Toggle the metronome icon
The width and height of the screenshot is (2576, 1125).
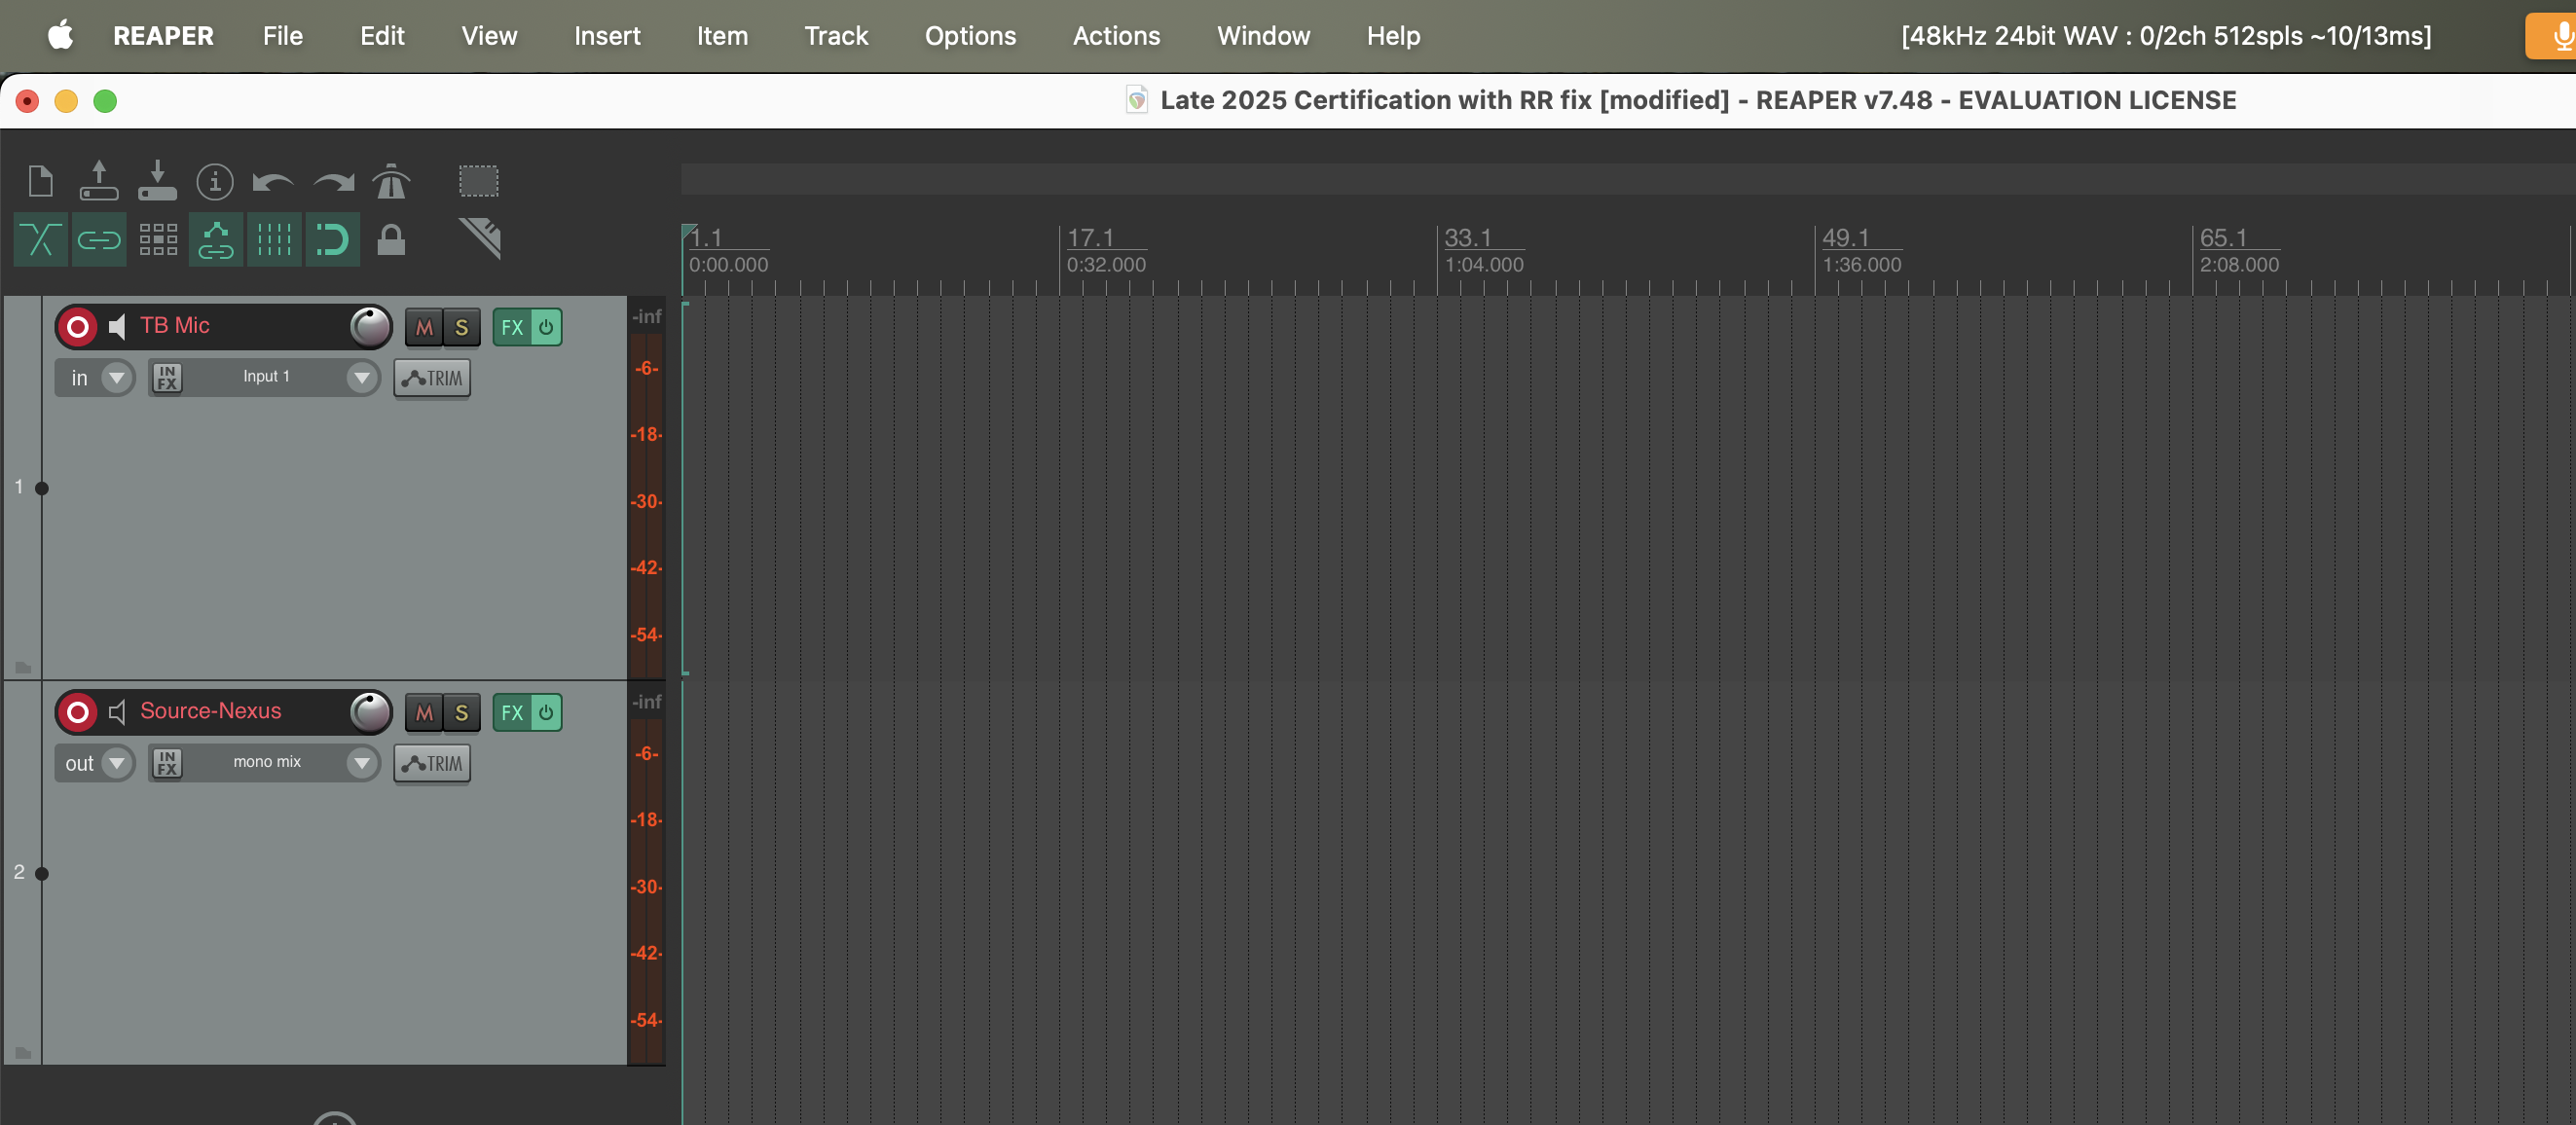pos(390,182)
